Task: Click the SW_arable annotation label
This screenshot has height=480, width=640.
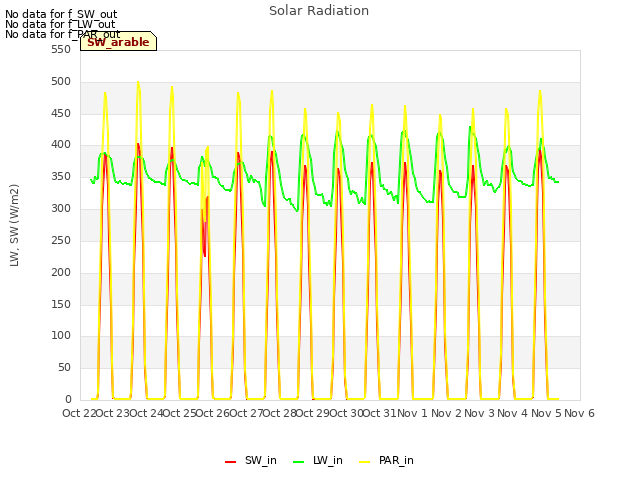Action: (x=118, y=42)
